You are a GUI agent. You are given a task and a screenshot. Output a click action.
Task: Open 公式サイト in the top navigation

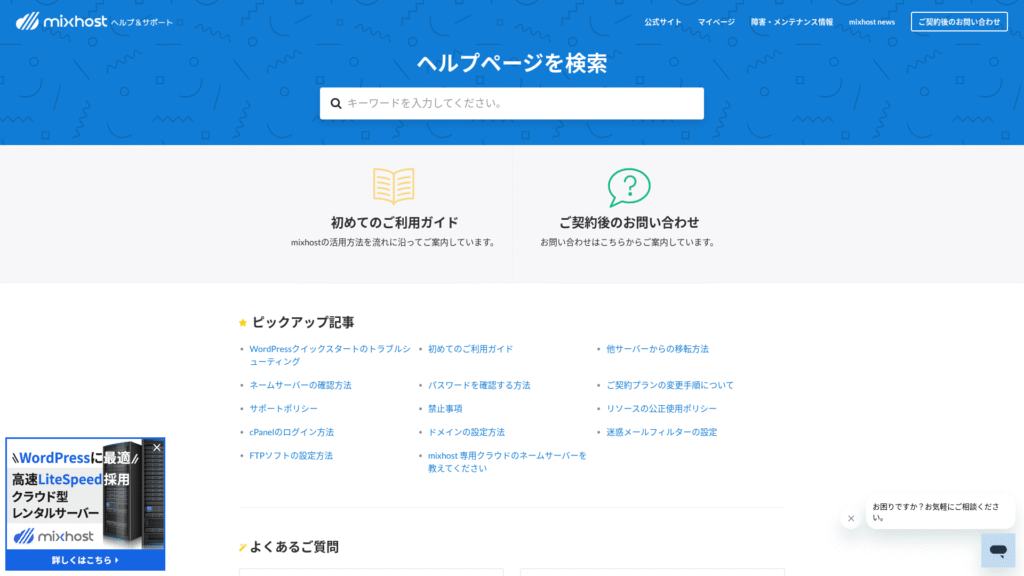click(x=663, y=22)
